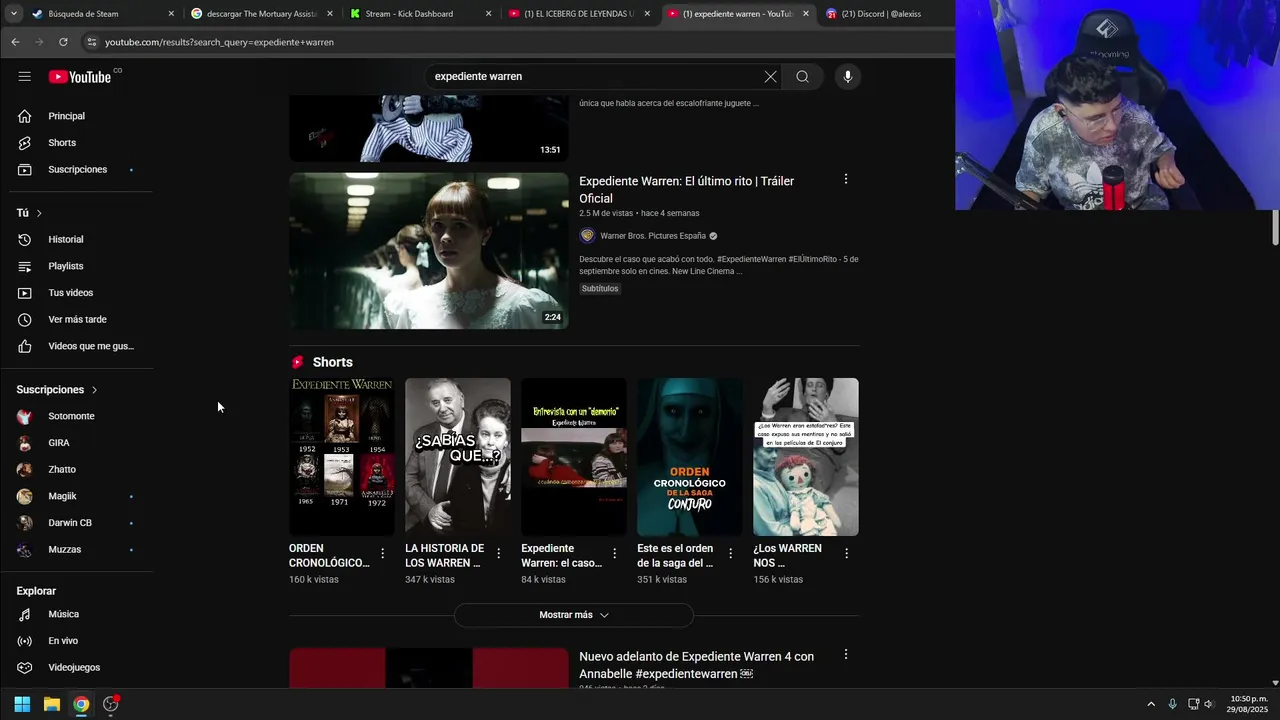Open the browser tab list dropdown
The image size is (1280, 720).
(13, 14)
